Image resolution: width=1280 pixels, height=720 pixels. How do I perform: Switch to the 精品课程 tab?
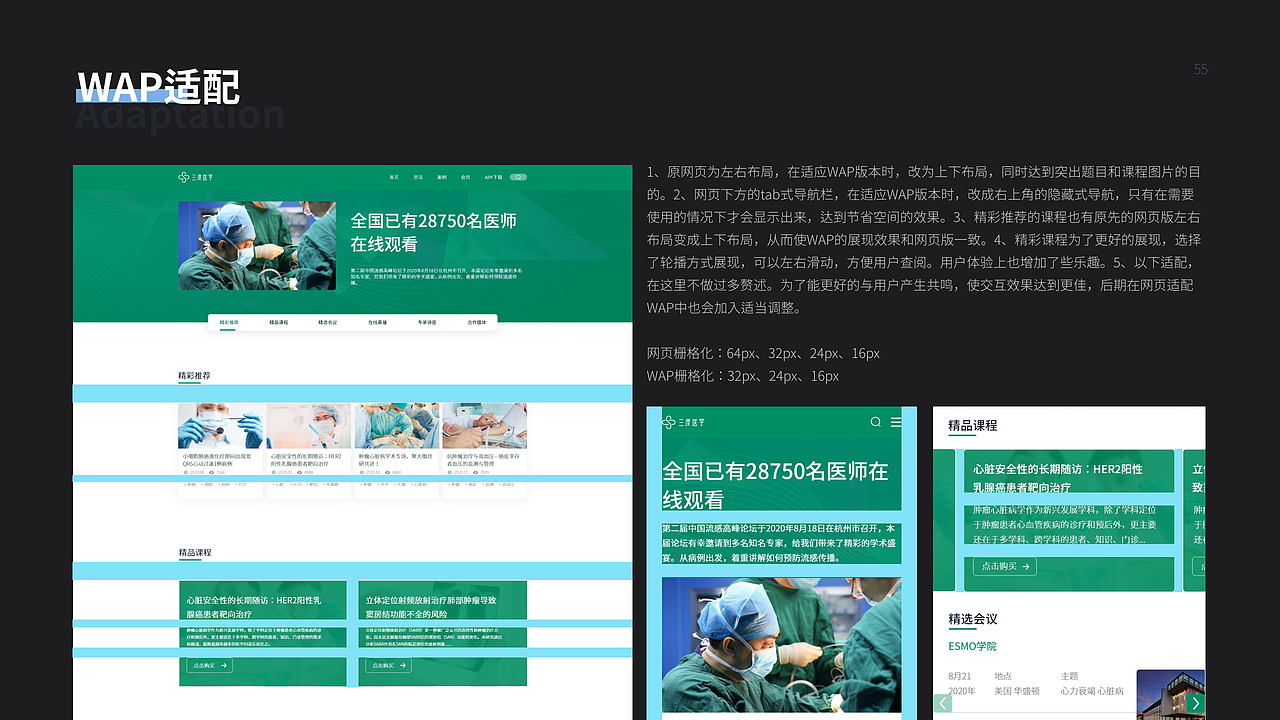coord(277,322)
